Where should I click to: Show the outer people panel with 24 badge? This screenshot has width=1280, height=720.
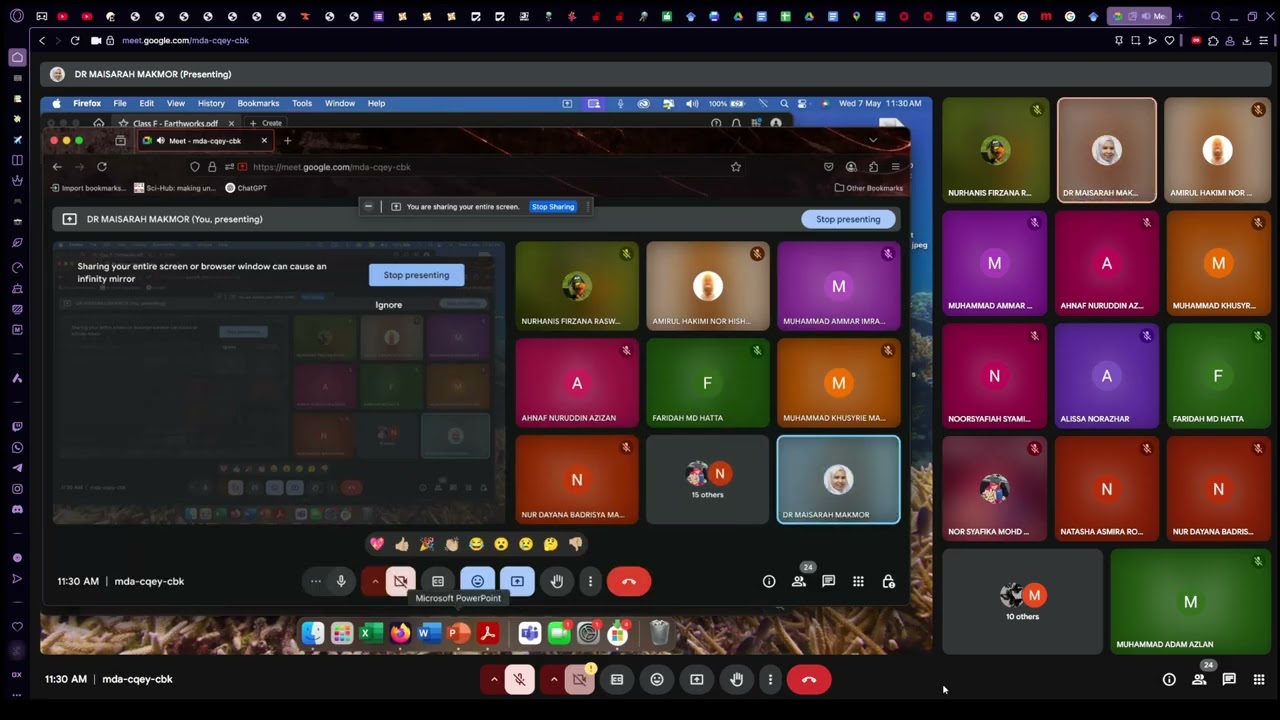[1199, 680]
